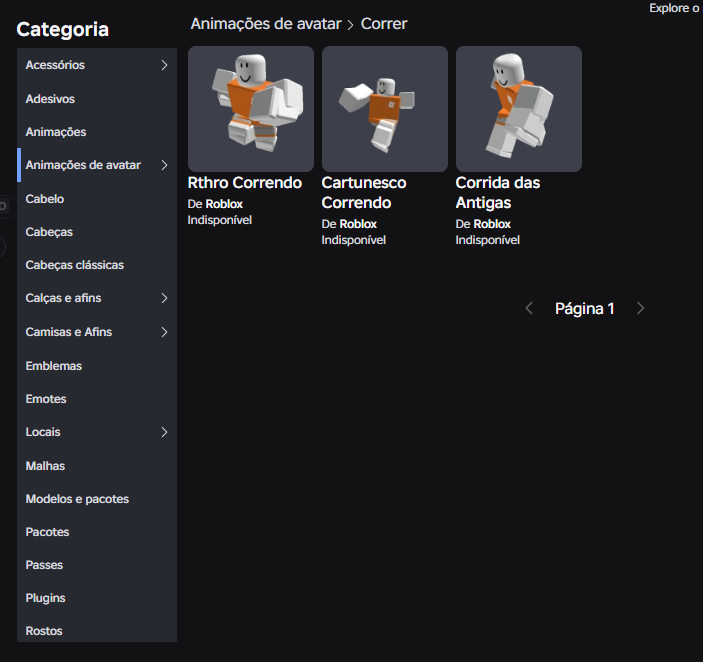Select the Adesivos category

tap(97, 99)
